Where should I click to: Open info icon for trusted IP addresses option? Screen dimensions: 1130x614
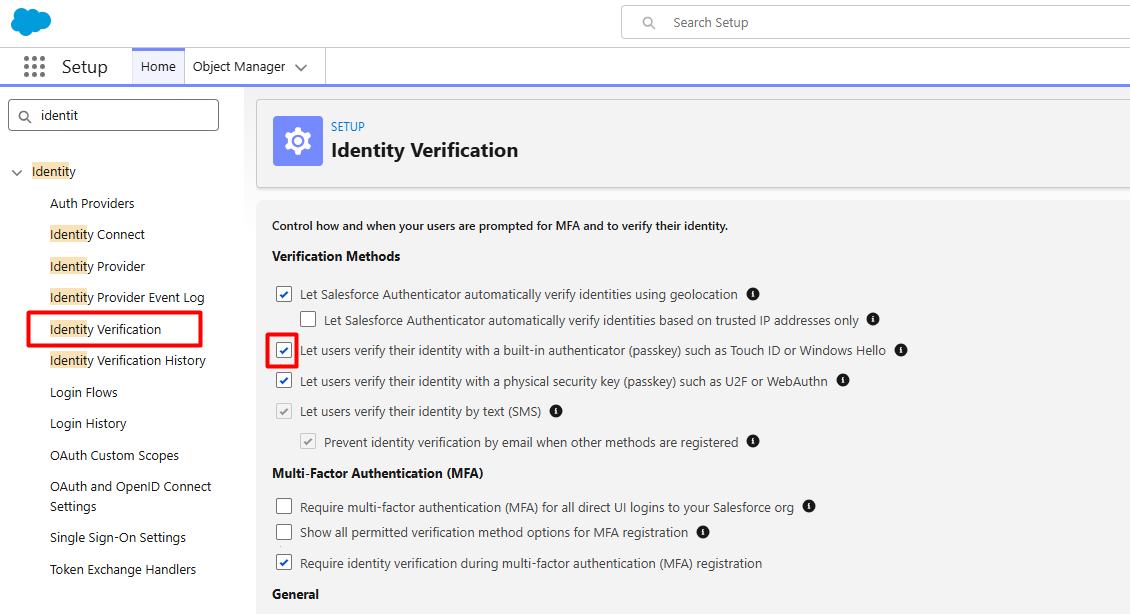point(873,319)
